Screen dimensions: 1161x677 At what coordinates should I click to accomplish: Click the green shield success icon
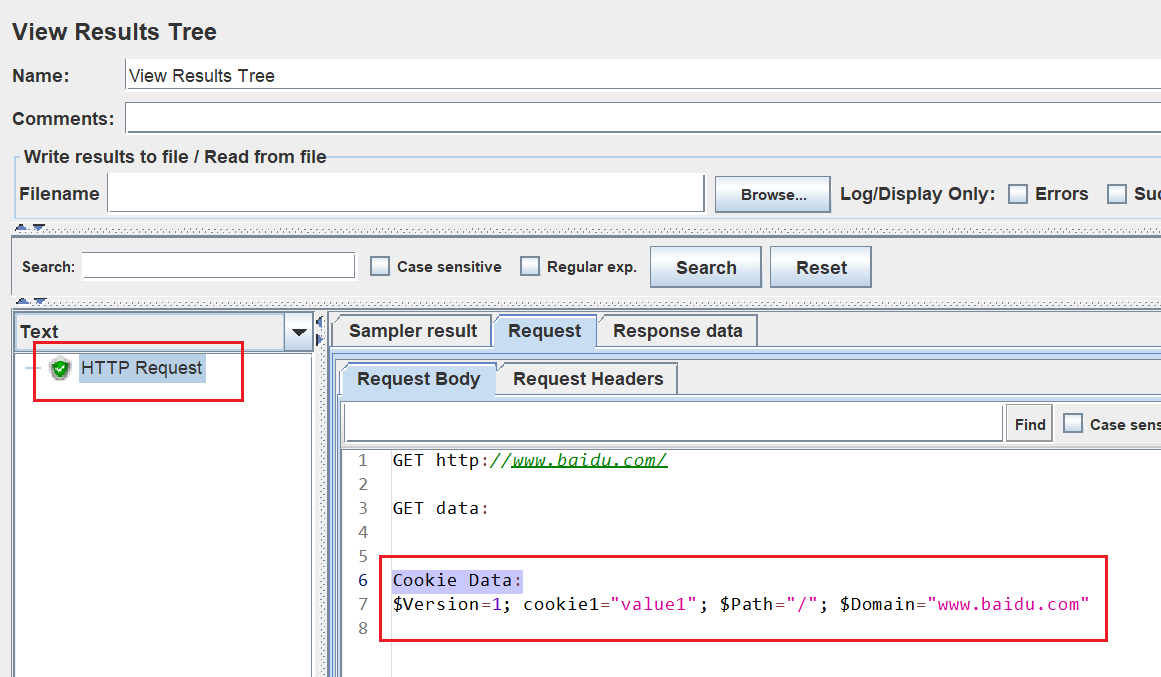pyautogui.click(x=60, y=367)
